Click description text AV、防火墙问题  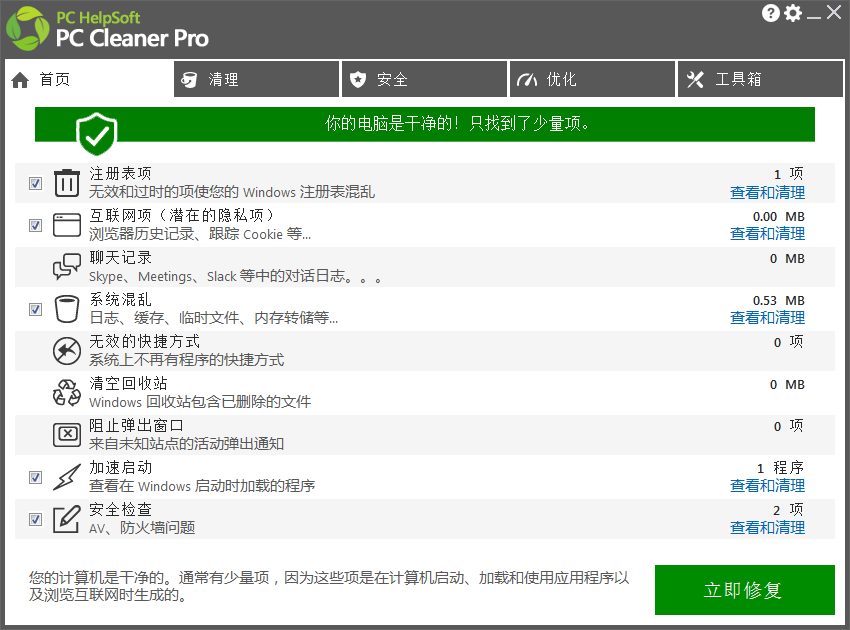[x=142, y=528]
